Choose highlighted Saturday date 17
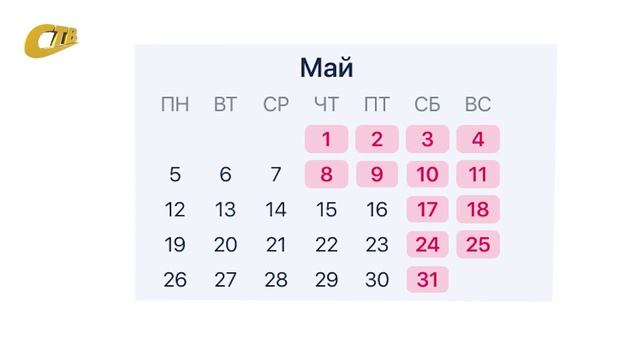Image resolution: width=640 pixels, height=360 pixels. [x=427, y=209]
